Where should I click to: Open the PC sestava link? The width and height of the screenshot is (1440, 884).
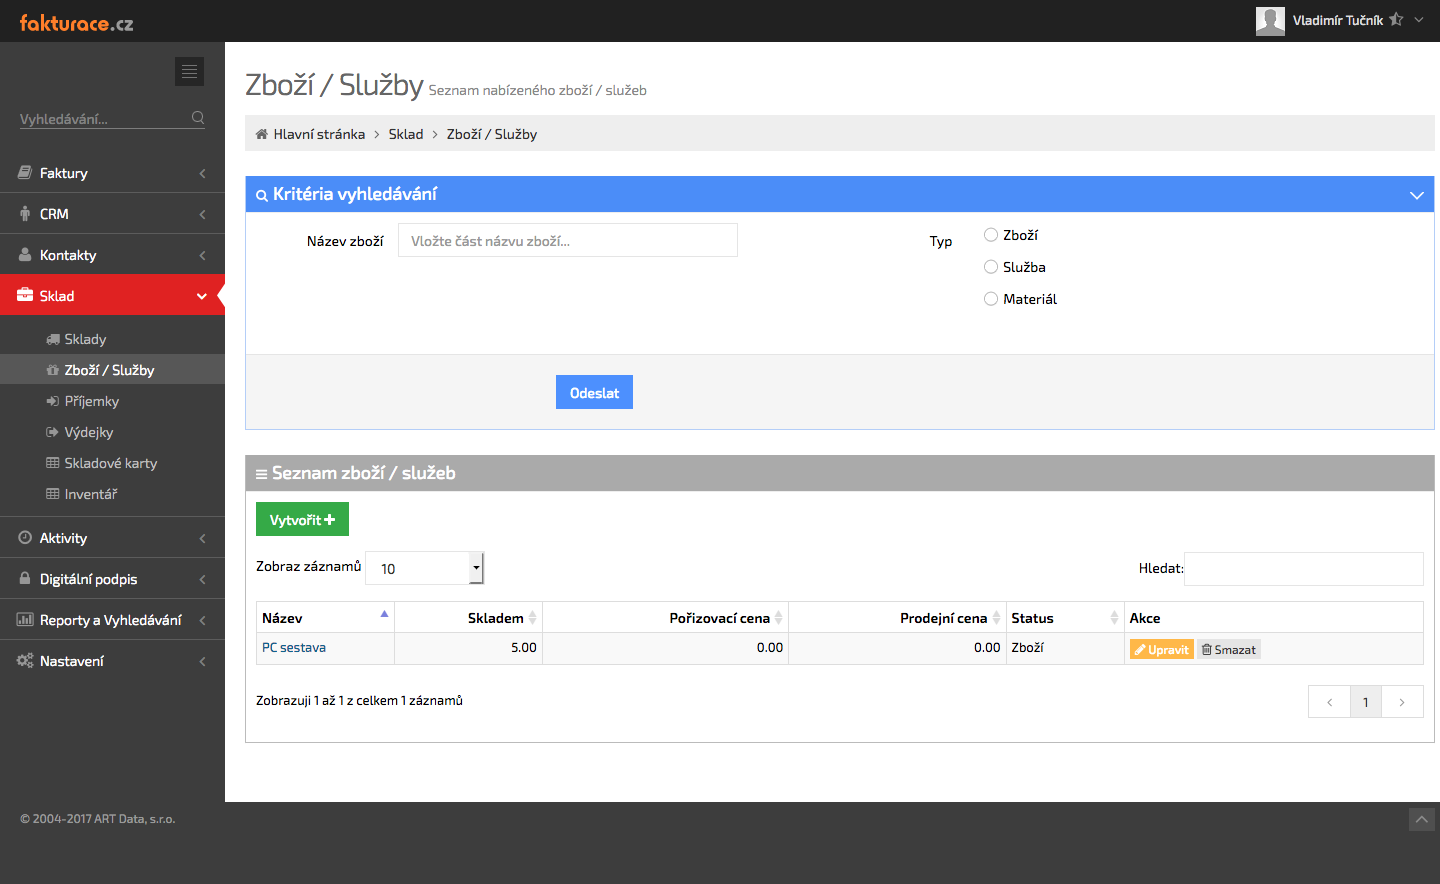[294, 647]
